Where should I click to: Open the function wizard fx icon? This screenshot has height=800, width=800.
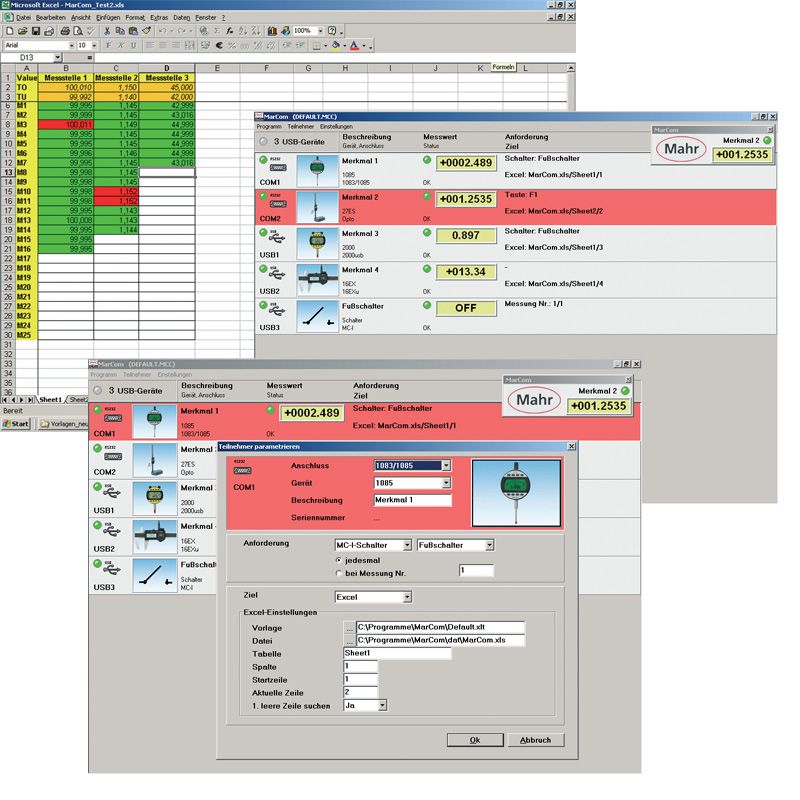coord(230,31)
